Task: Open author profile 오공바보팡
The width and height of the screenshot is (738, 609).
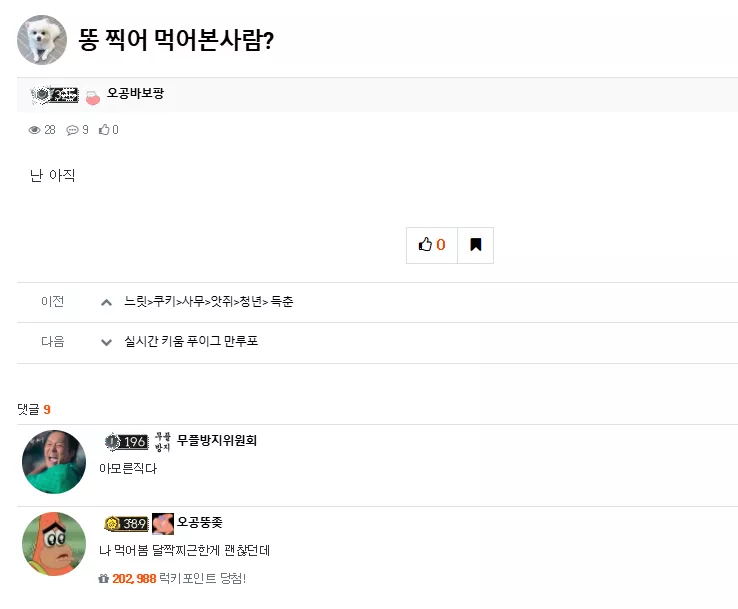Action: pyautogui.click(x=135, y=93)
